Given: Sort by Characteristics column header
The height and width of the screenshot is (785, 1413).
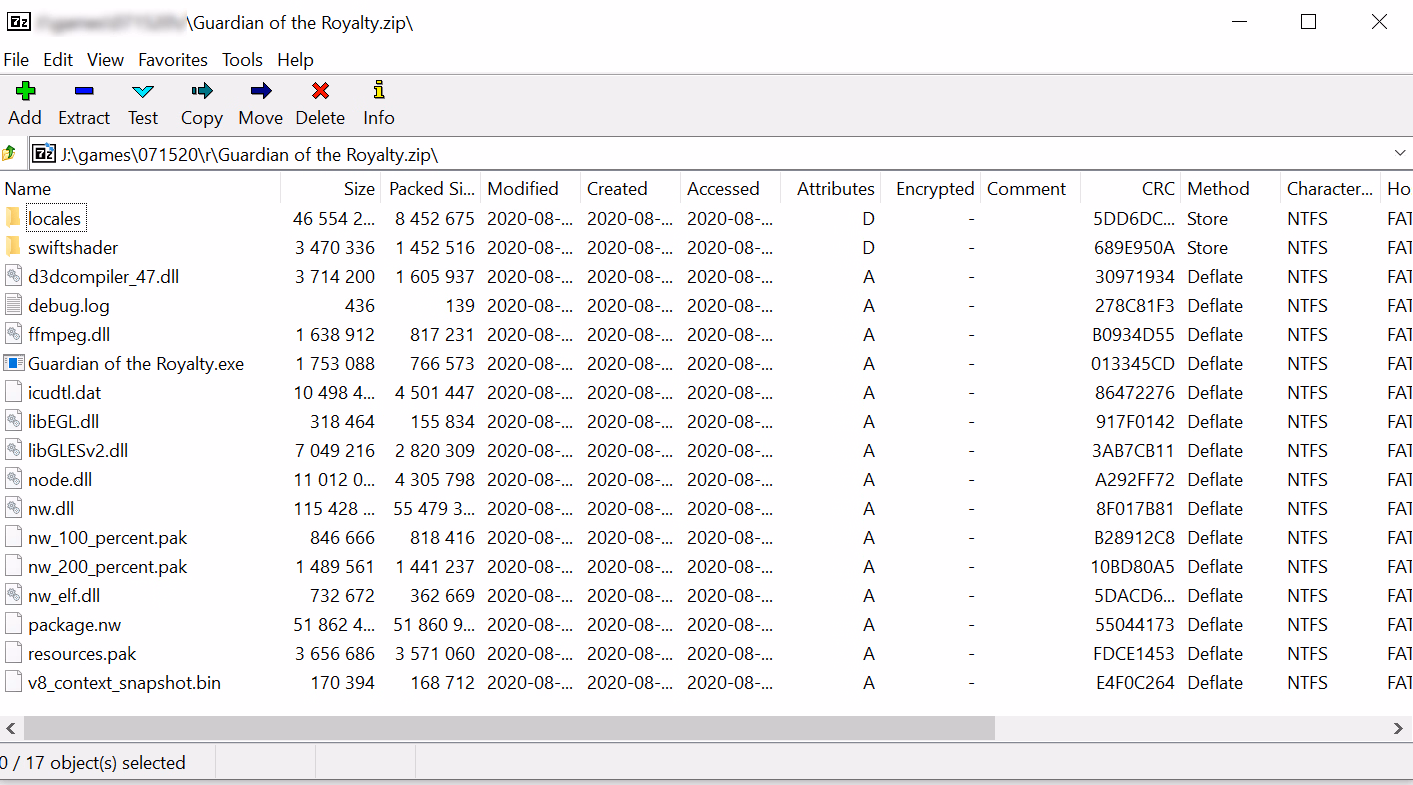Looking at the screenshot, I should [x=1330, y=188].
